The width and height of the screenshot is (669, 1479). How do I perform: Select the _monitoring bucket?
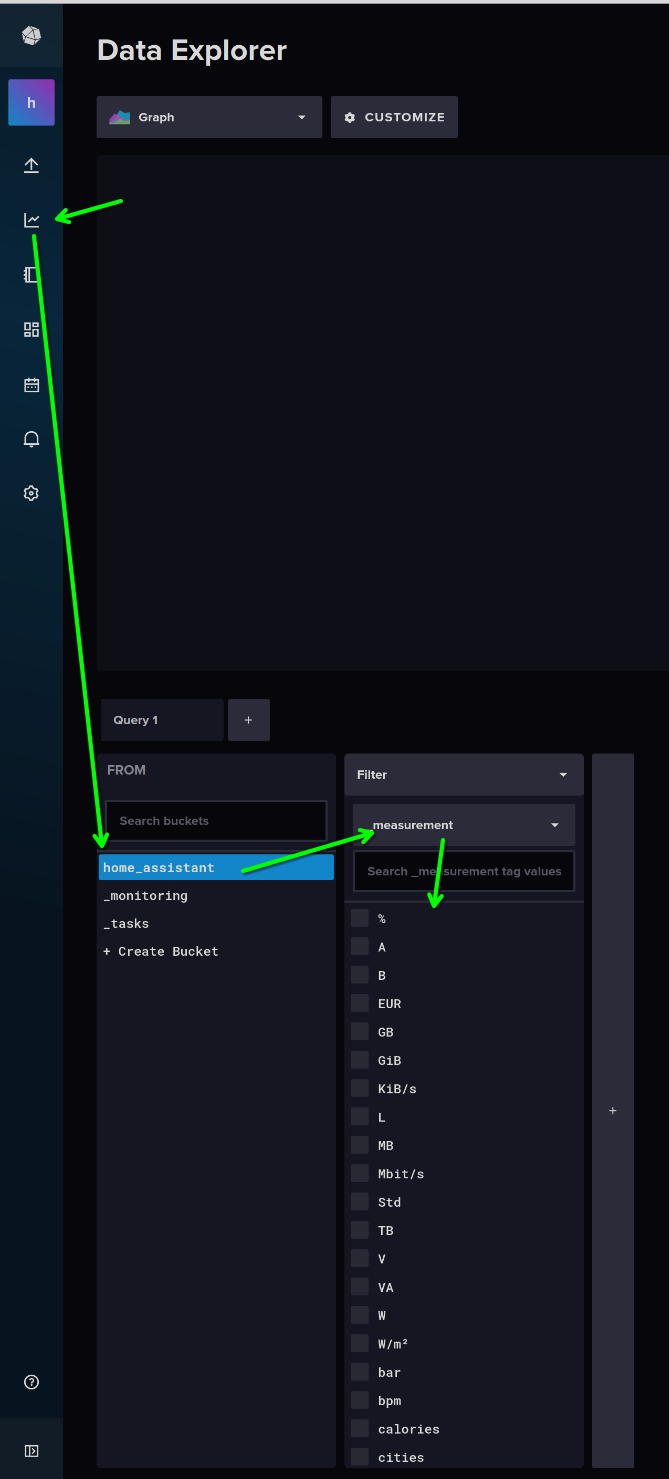[x=146, y=896]
